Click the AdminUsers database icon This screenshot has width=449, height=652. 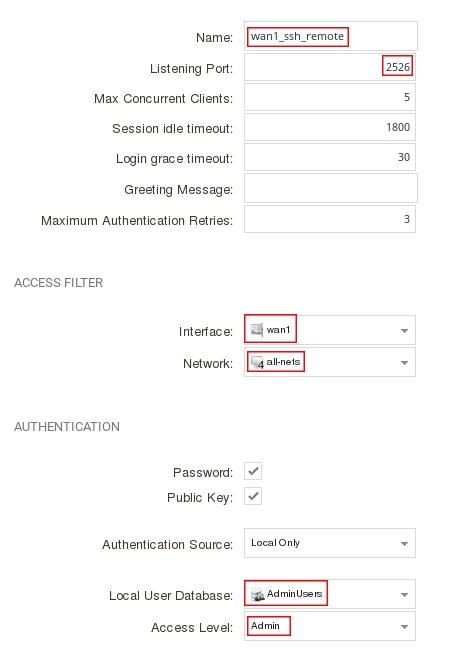258,594
